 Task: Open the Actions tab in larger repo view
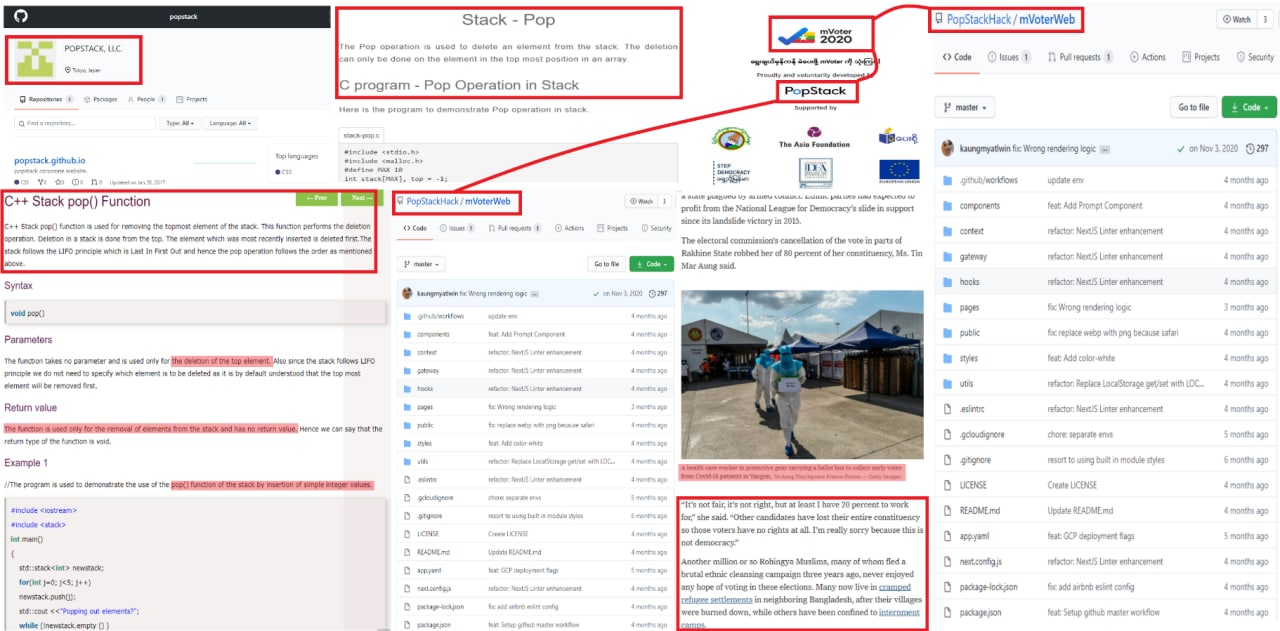coord(1147,57)
